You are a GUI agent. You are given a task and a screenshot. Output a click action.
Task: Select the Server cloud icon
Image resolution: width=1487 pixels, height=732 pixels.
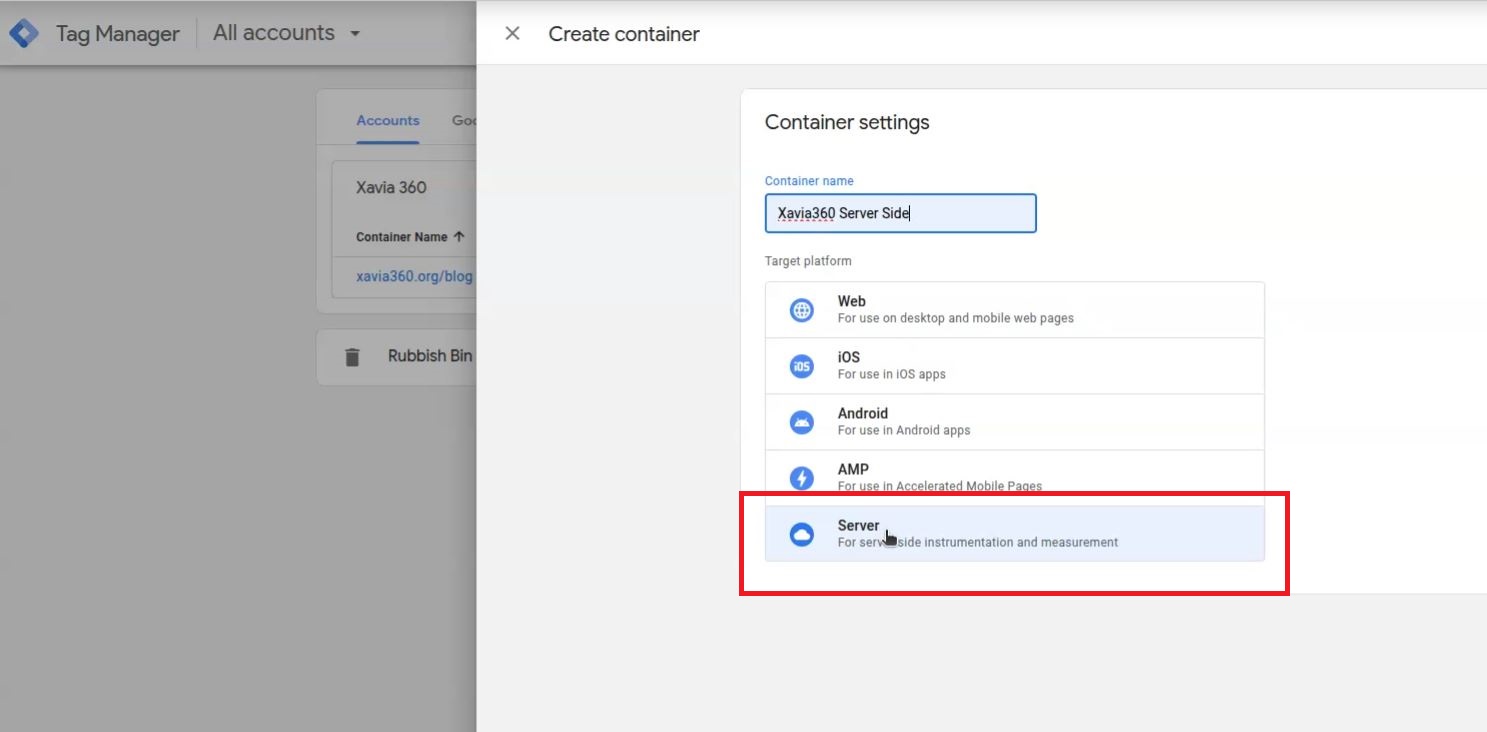[x=802, y=534]
